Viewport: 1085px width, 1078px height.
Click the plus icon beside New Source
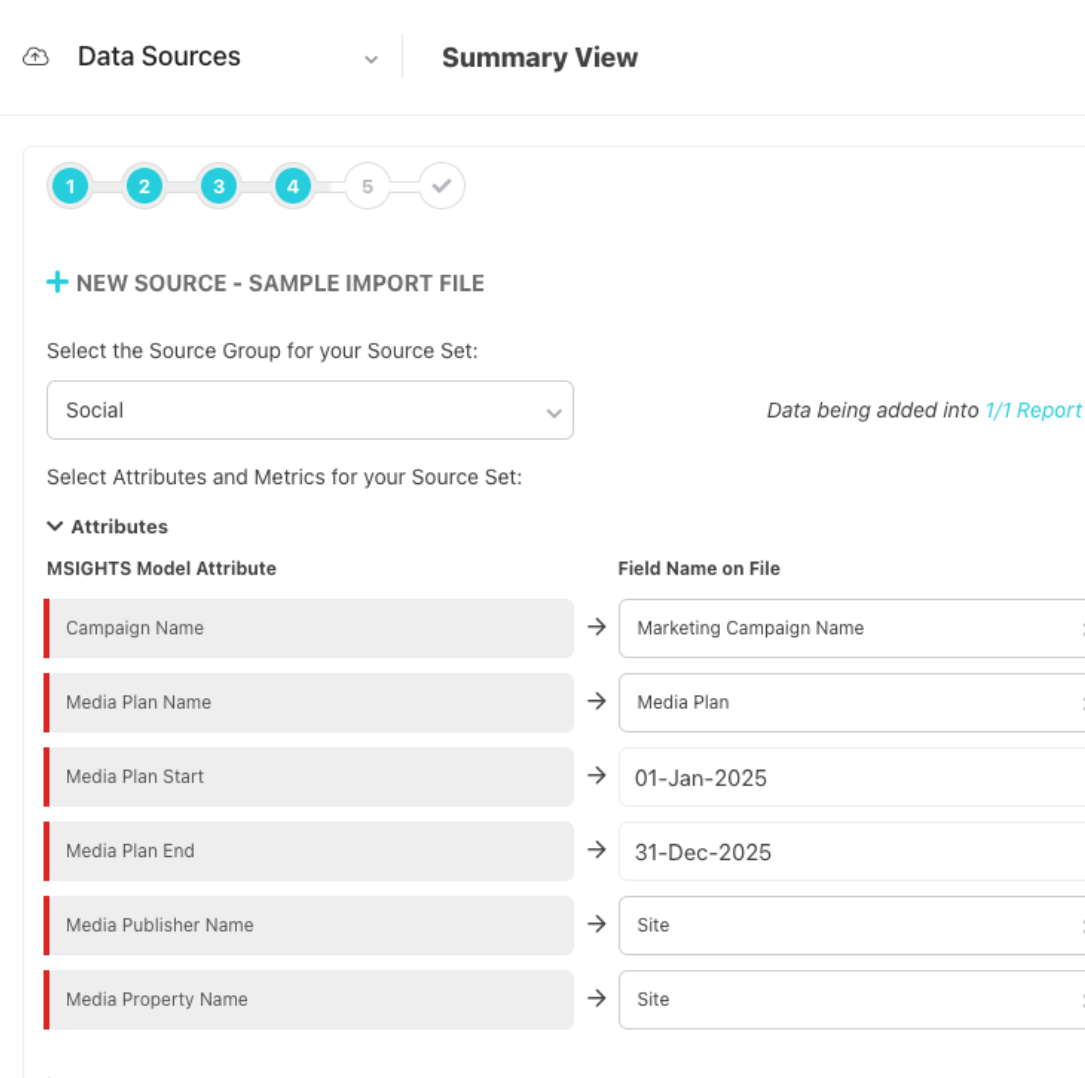57,283
